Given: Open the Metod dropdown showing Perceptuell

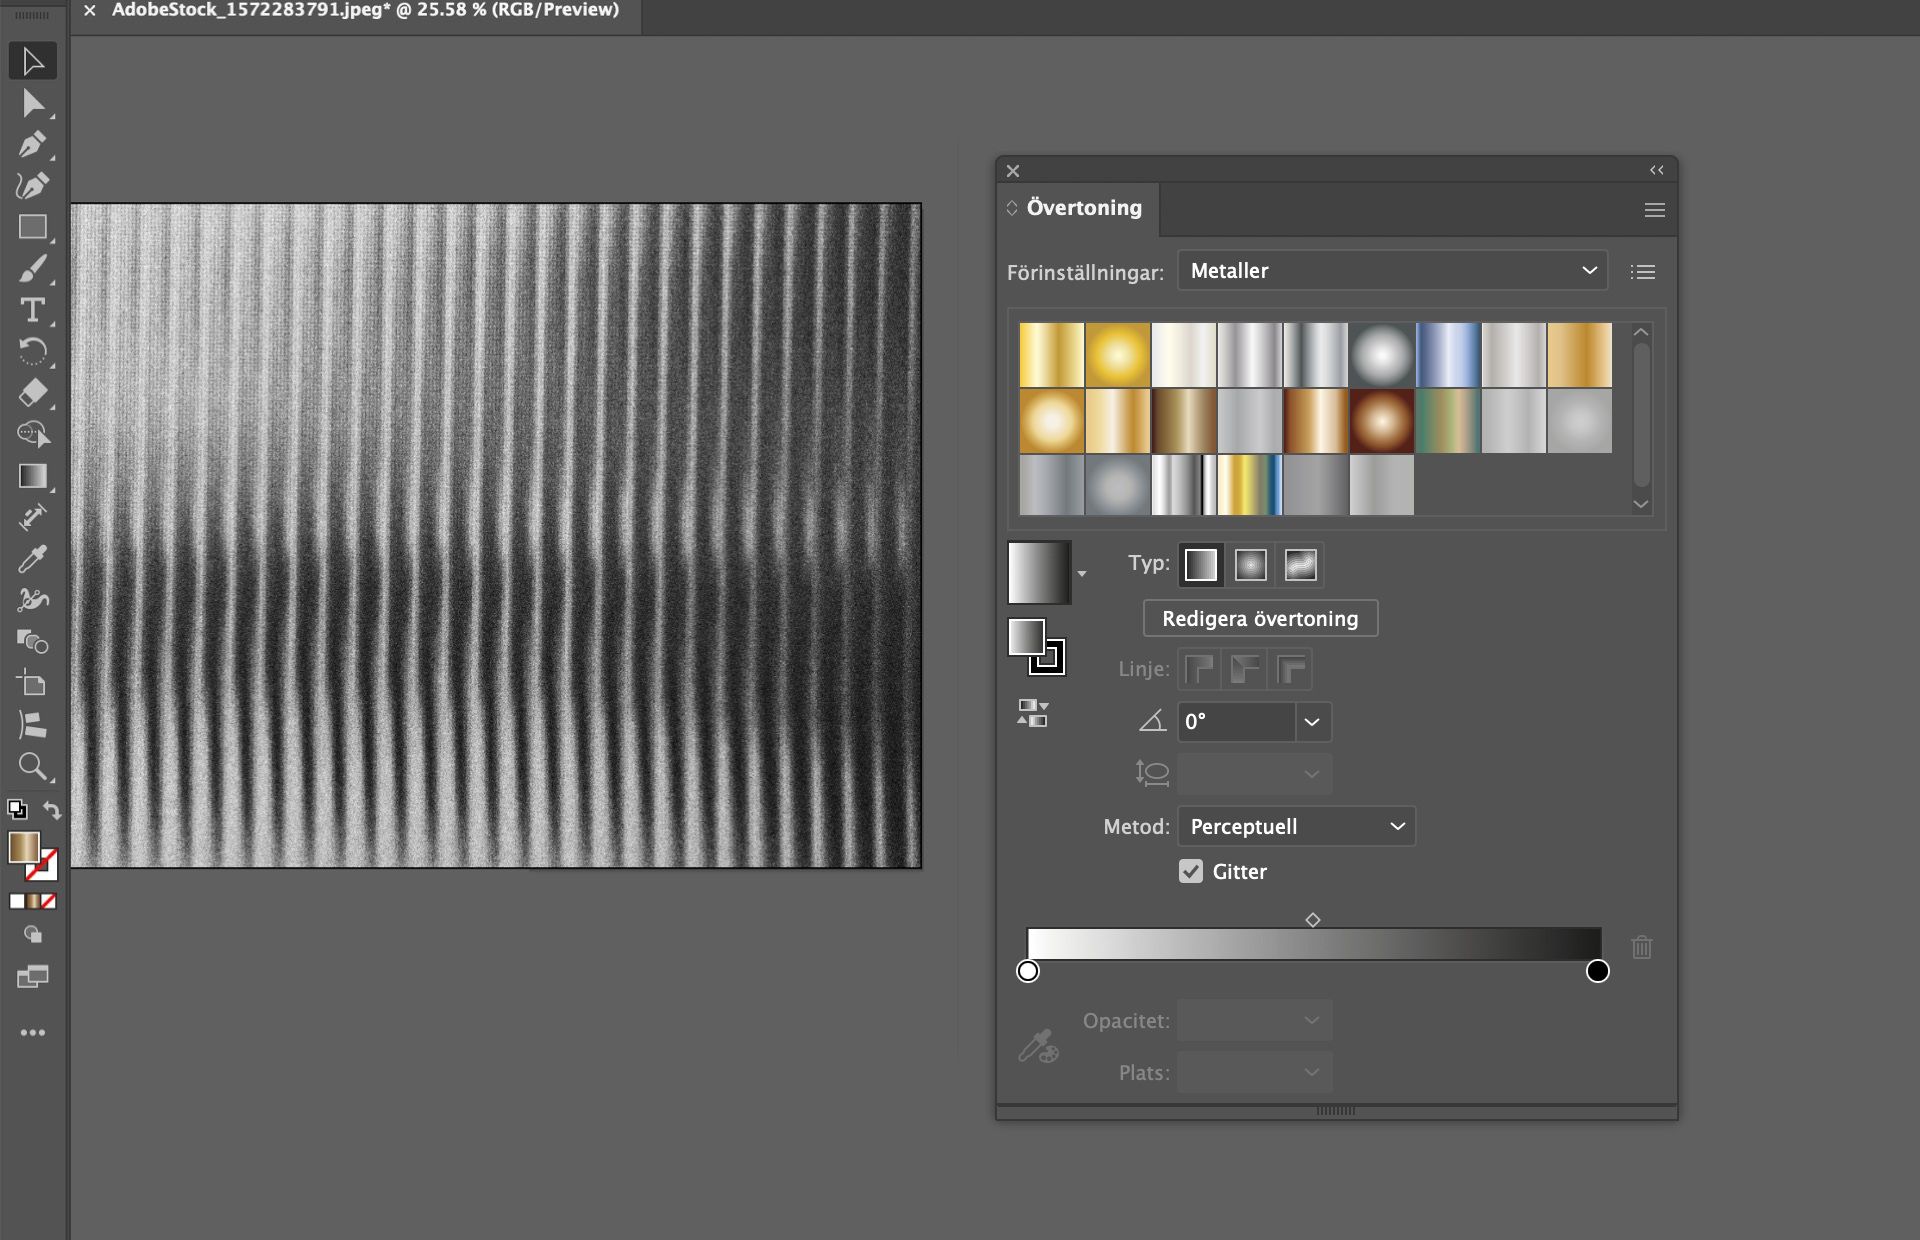Looking at the screenshot, I should tap(1296, 826).
